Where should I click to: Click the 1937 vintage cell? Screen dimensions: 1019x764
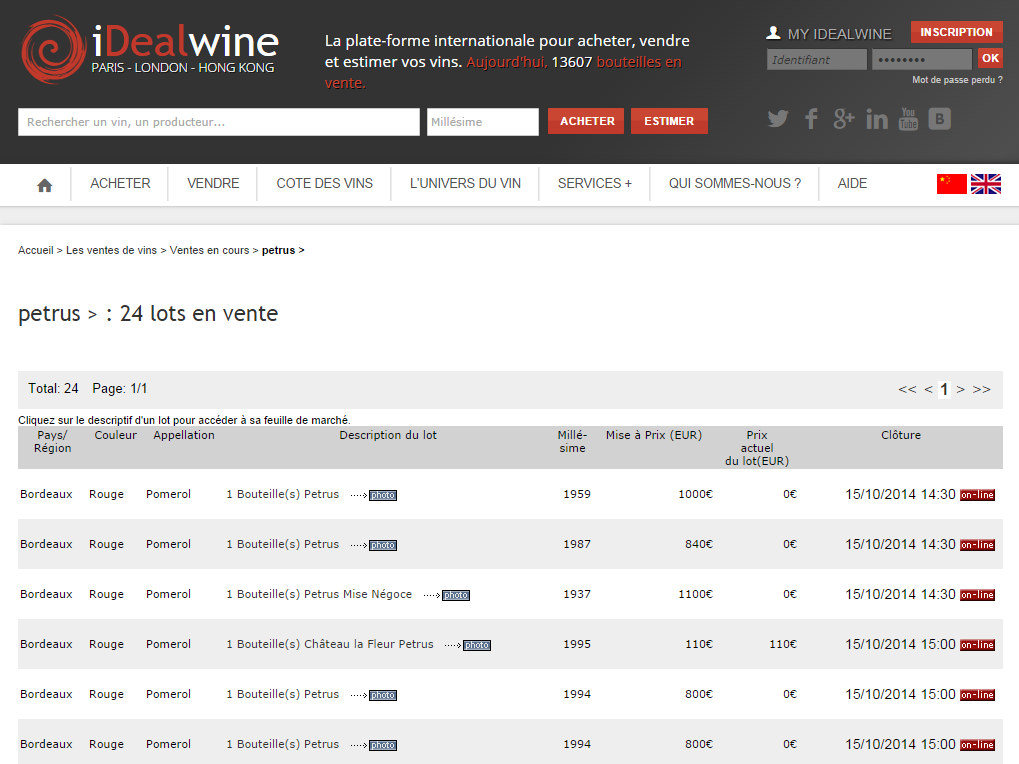577,594
